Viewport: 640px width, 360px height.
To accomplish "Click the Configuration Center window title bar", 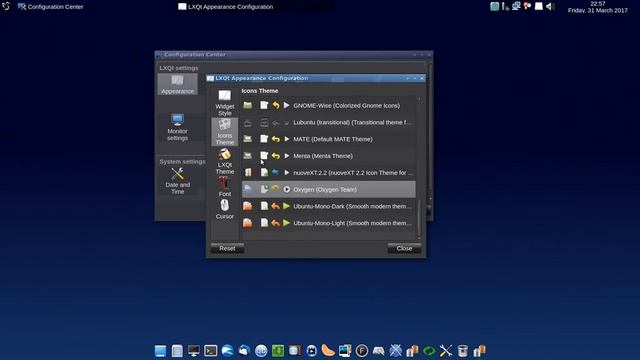I will [x=294, y=55].
